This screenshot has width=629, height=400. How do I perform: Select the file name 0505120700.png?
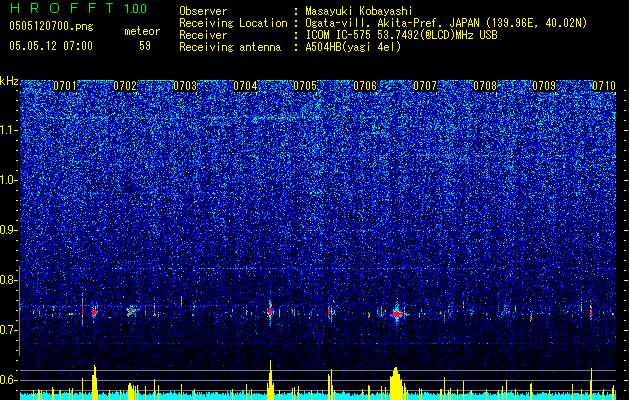51,26
